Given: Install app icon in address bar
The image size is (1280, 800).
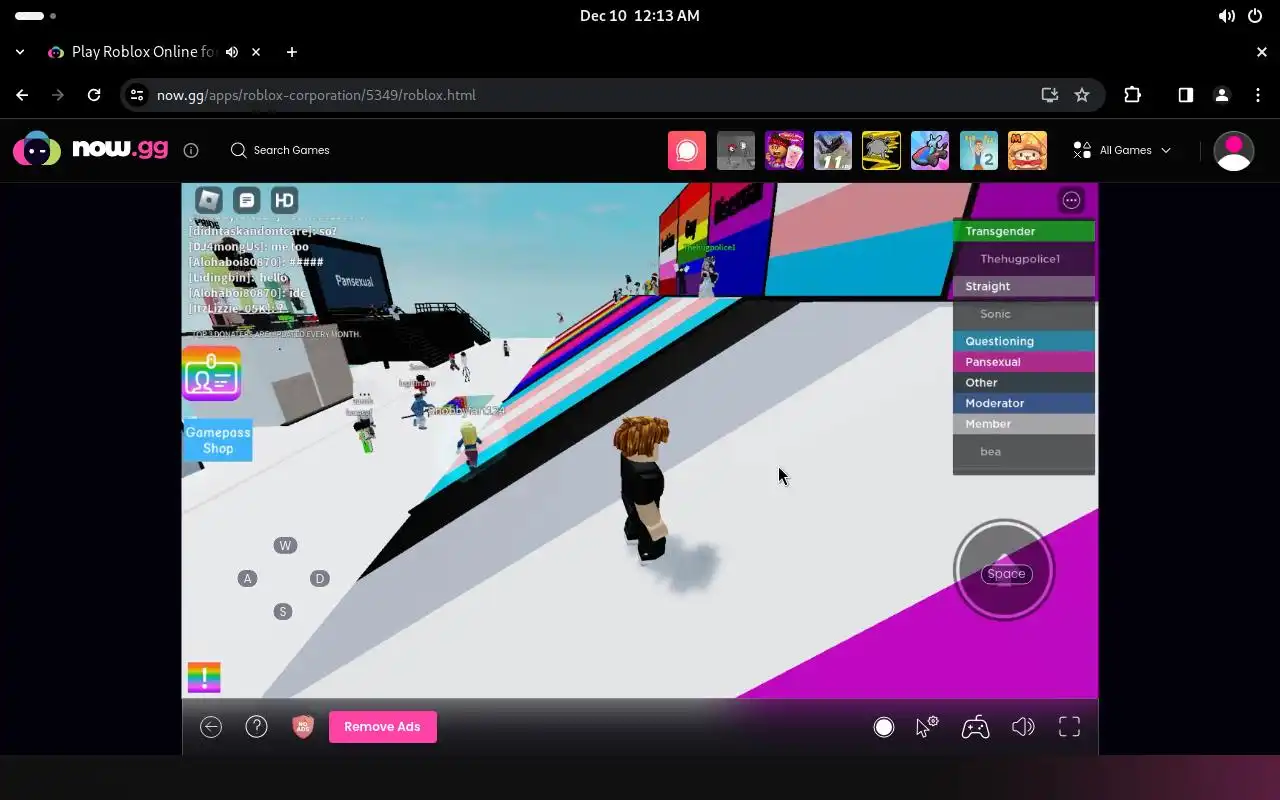Looking at the screenshot, I should click(1049, 95).
